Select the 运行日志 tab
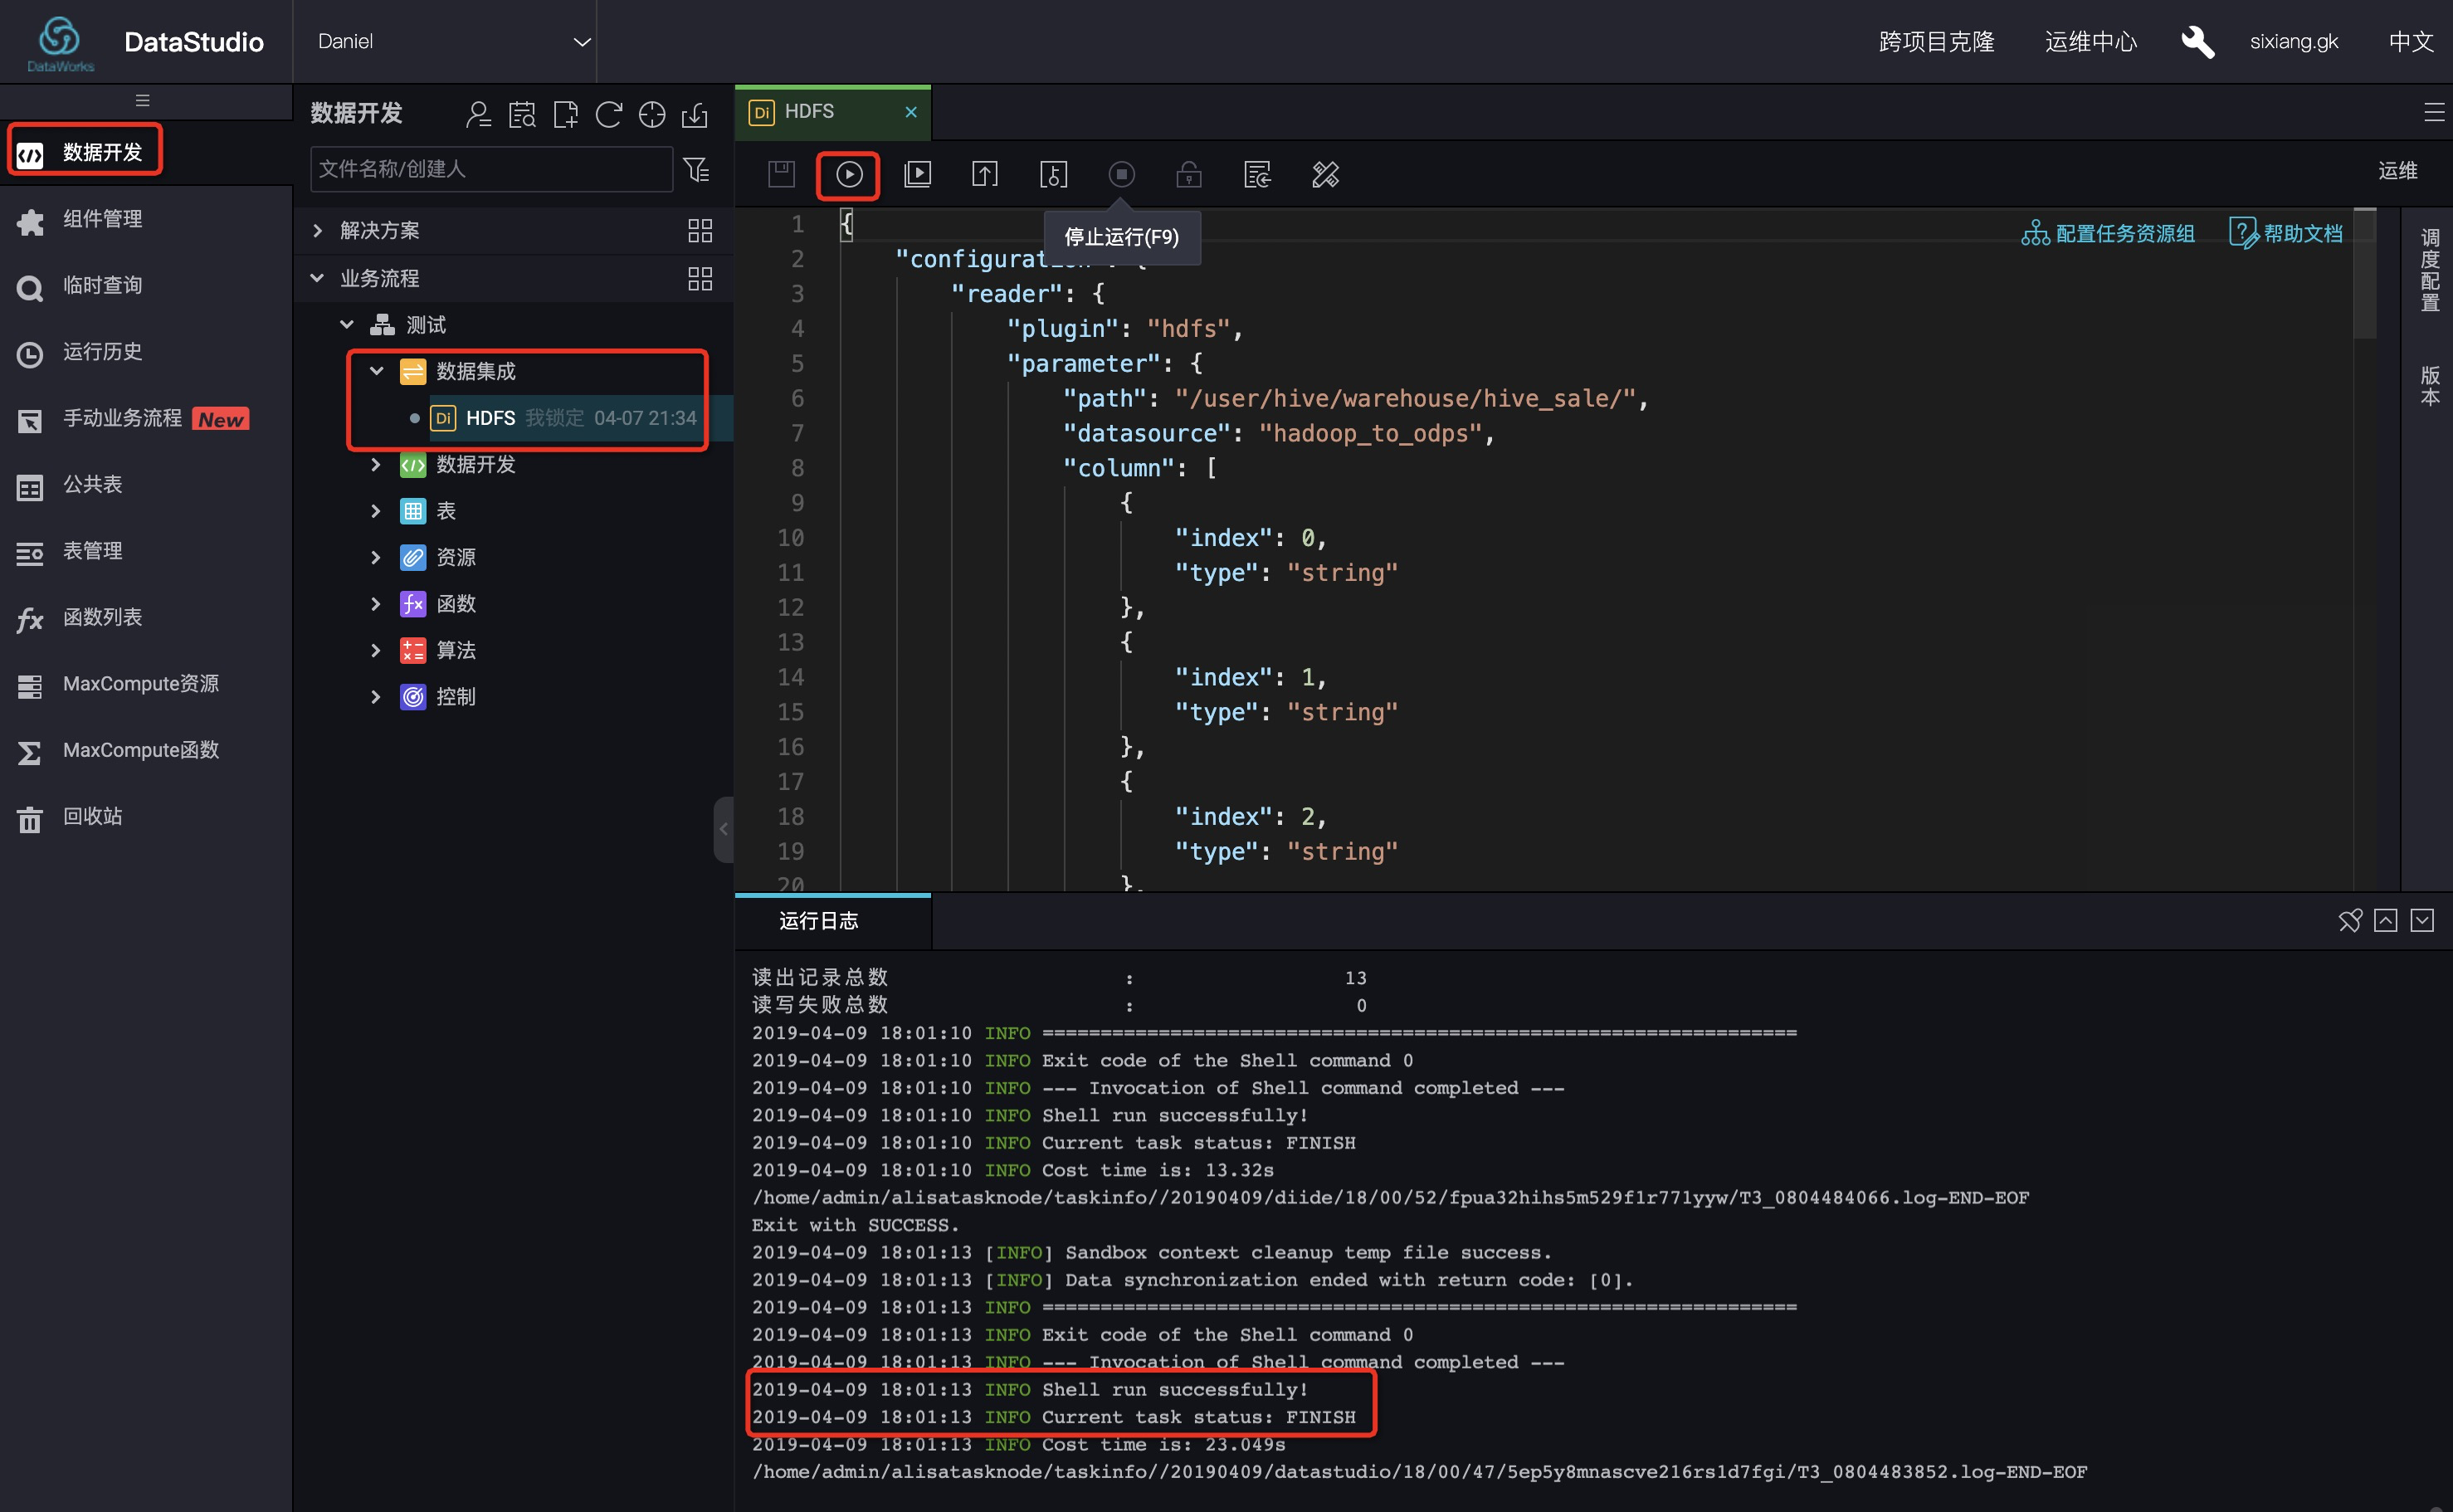 [x=818, y=921]
